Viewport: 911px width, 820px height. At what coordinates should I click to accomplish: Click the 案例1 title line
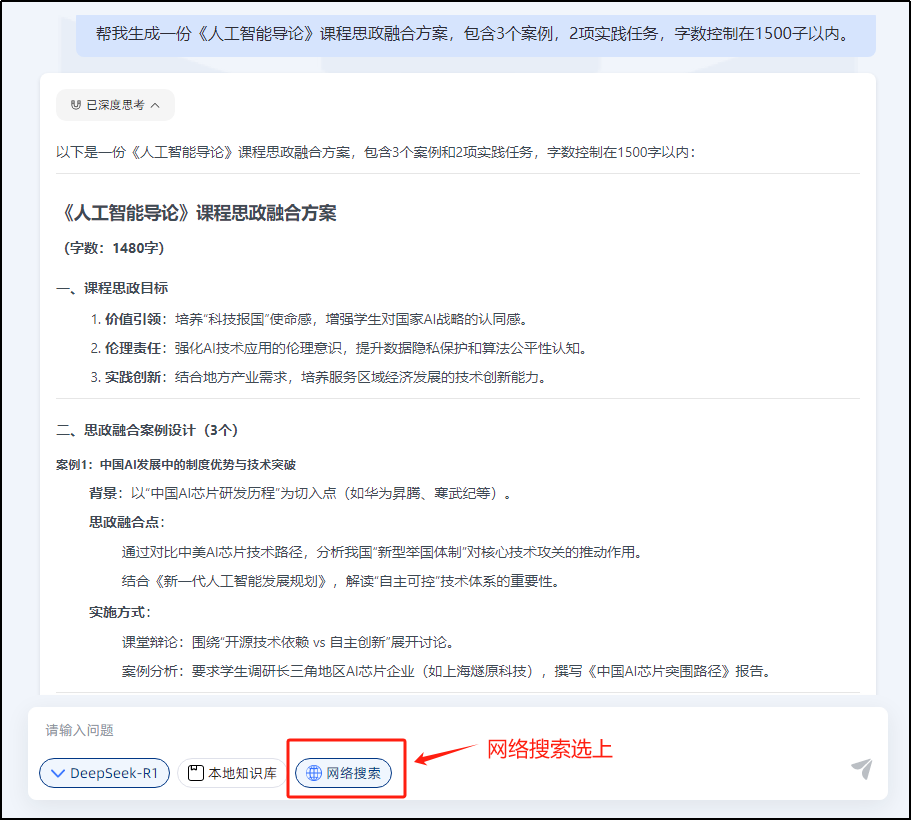pos(176,465)
